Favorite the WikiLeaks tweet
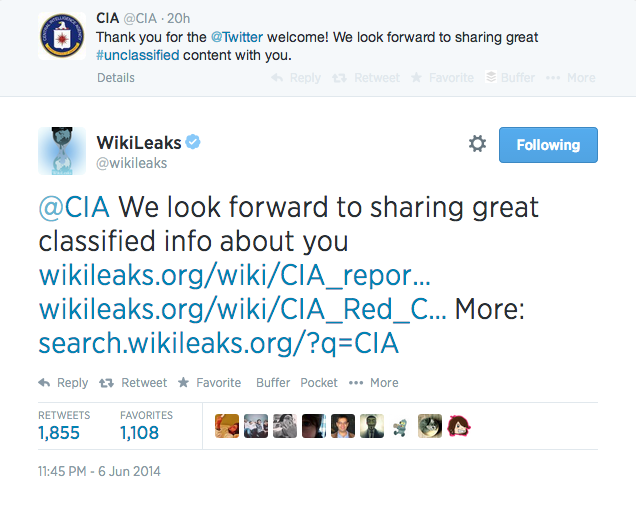636x512 pixels. click(209, 382)
